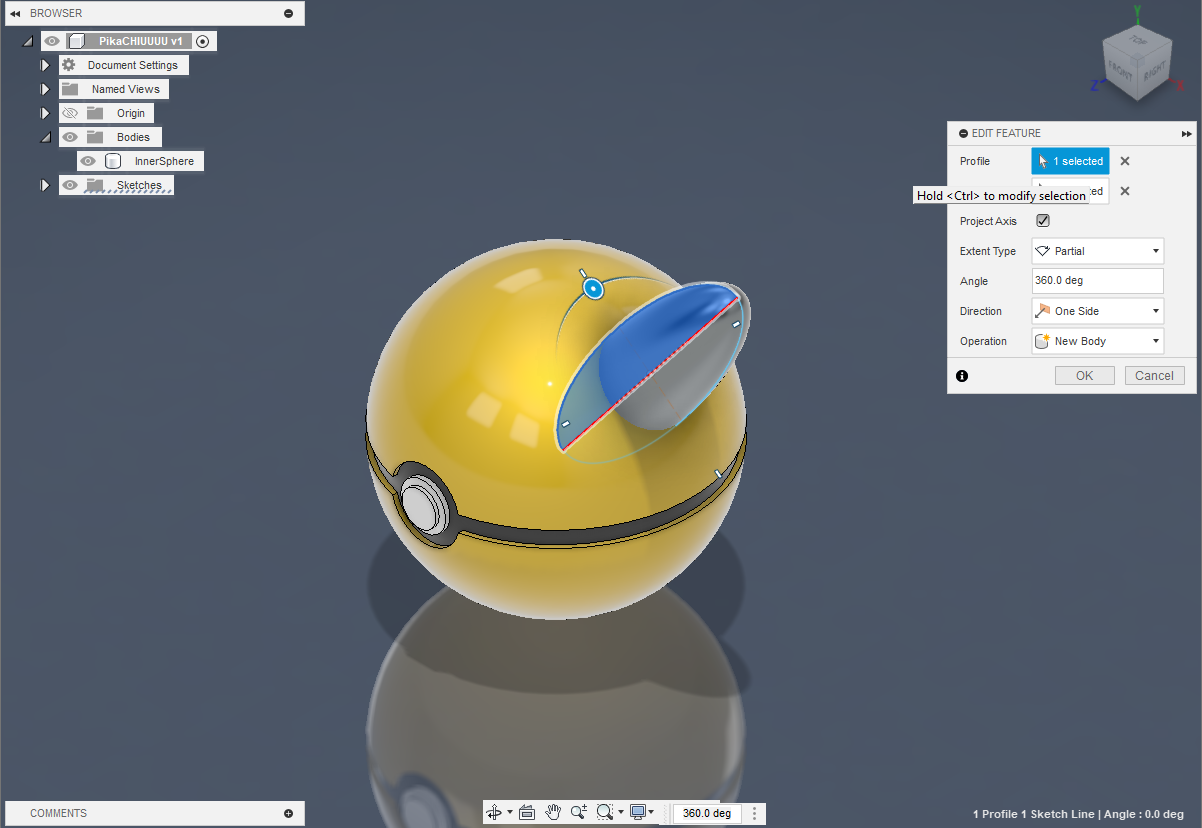Hide the Bodies folder
Image resolution: width=1202 pixels, height=828 pixels.
pos(70,137)
